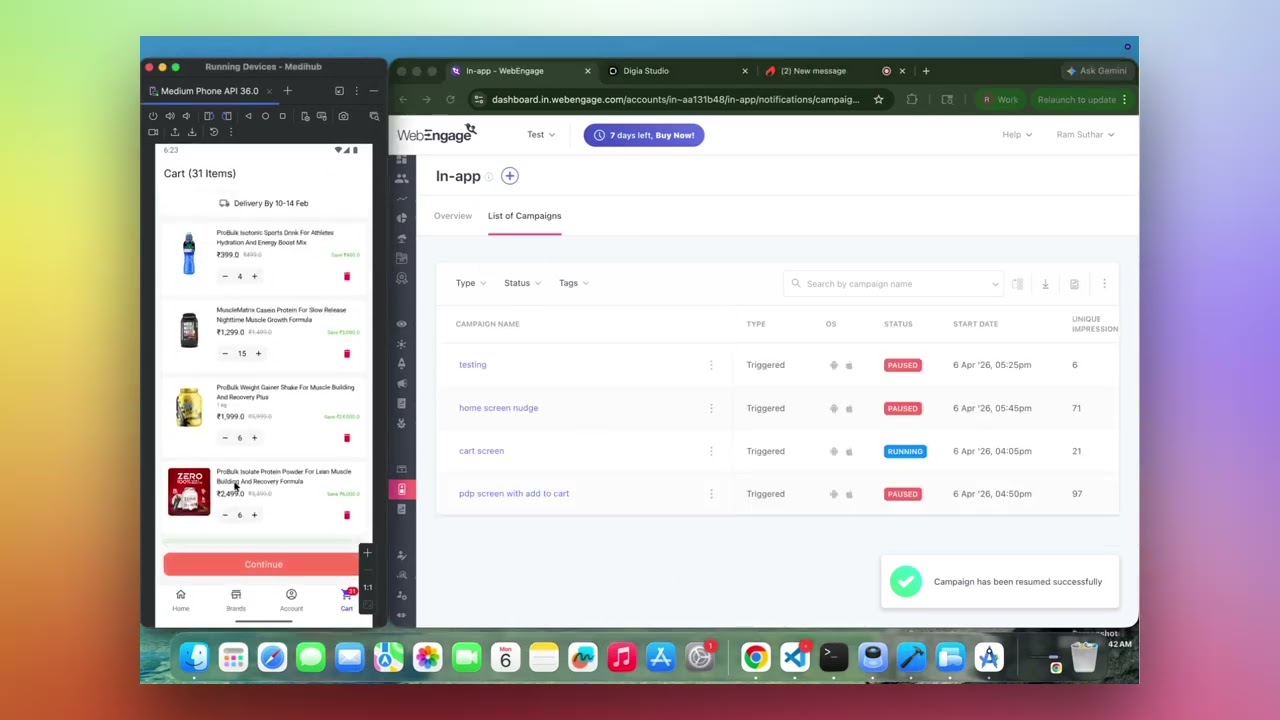Open a new Chrome tab

tap(926, 71)
